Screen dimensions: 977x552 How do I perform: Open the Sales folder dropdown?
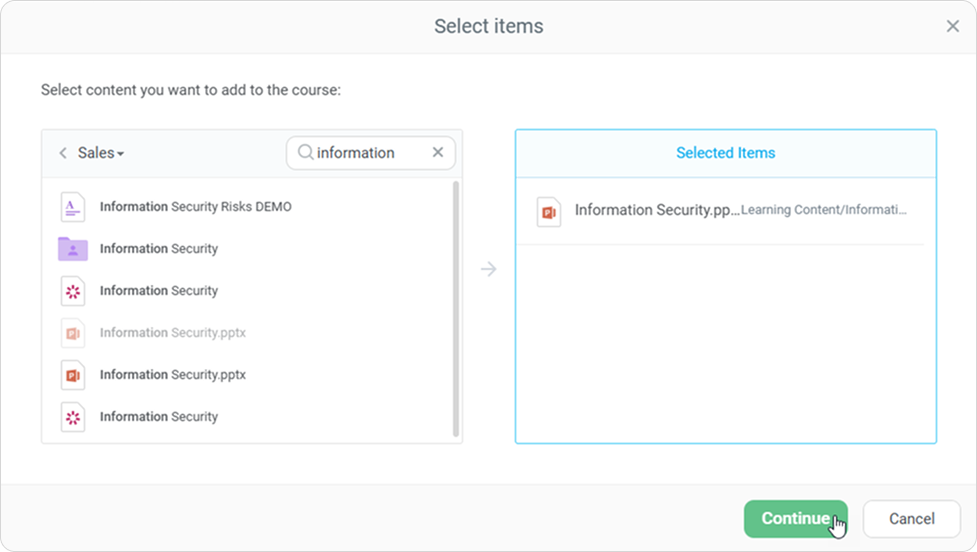(x=101, y=153)
